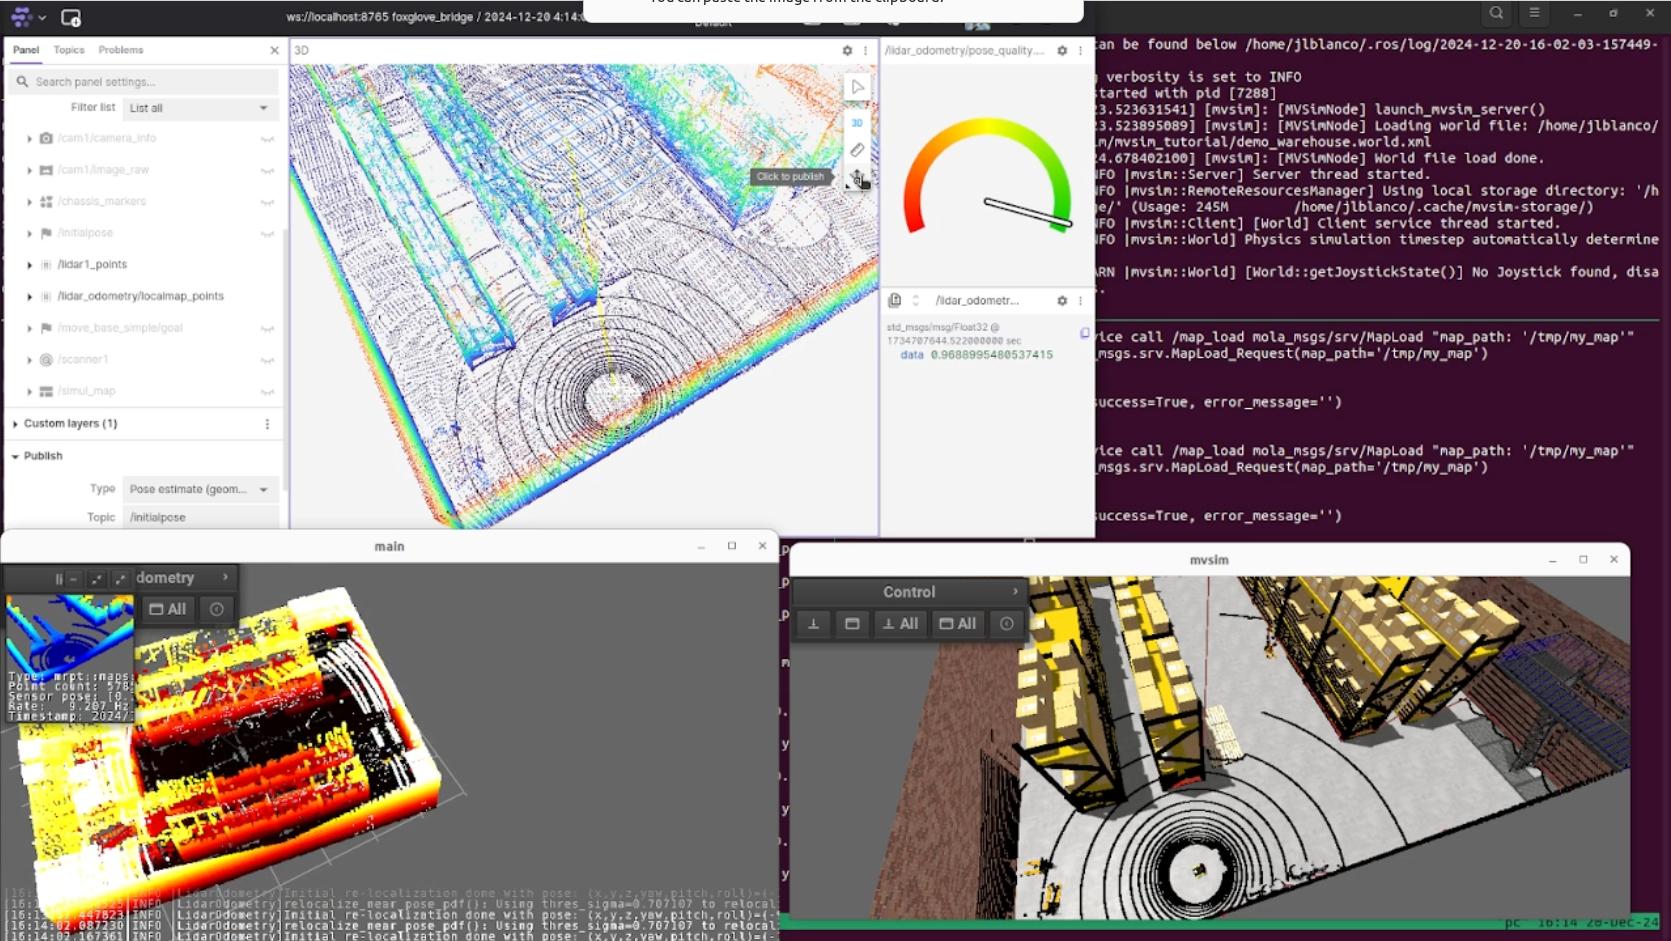Toggle visibility of /initialpose topic

coord(267,233)
